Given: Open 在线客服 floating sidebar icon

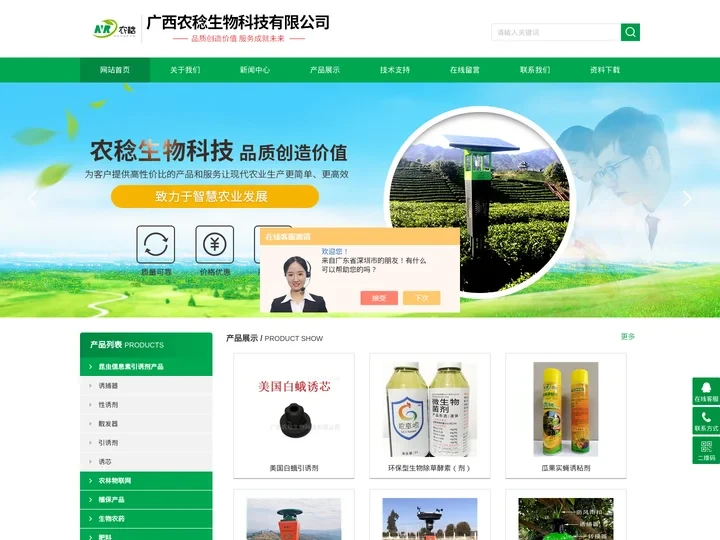Looking at the screenshot, I should [706, 391].
